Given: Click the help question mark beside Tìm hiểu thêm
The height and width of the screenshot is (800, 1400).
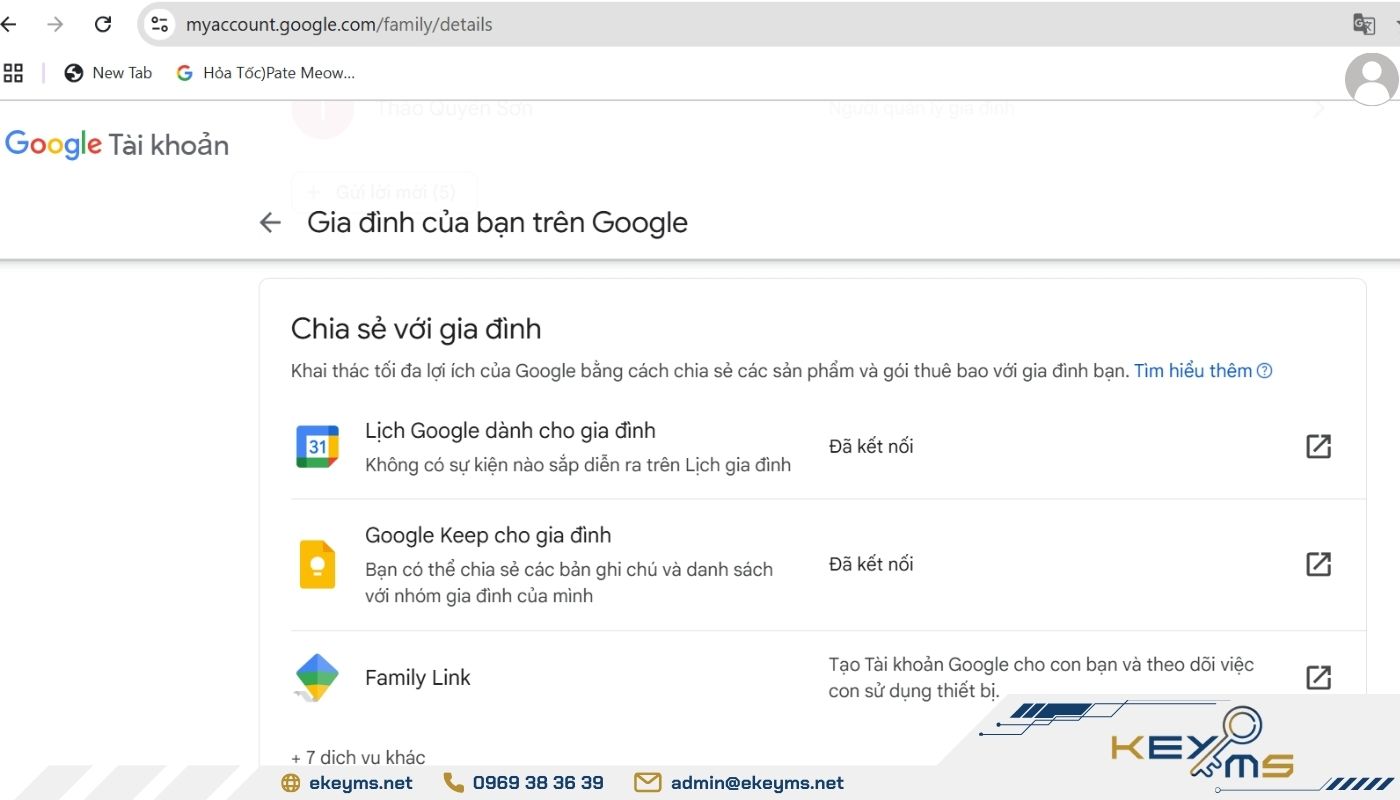Looking at the screenshot, I should pyautogui.click(x=1265, y=371).
